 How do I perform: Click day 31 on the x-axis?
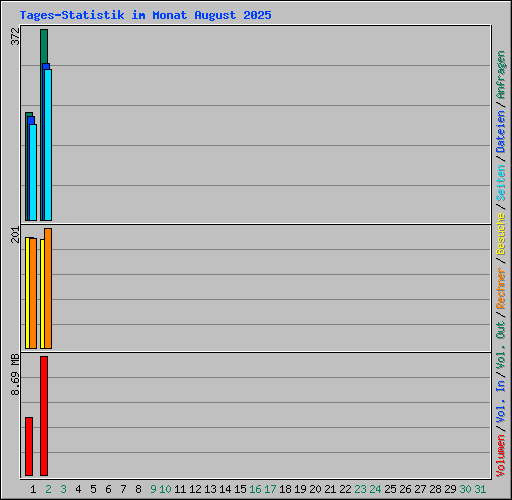point(480,489)
